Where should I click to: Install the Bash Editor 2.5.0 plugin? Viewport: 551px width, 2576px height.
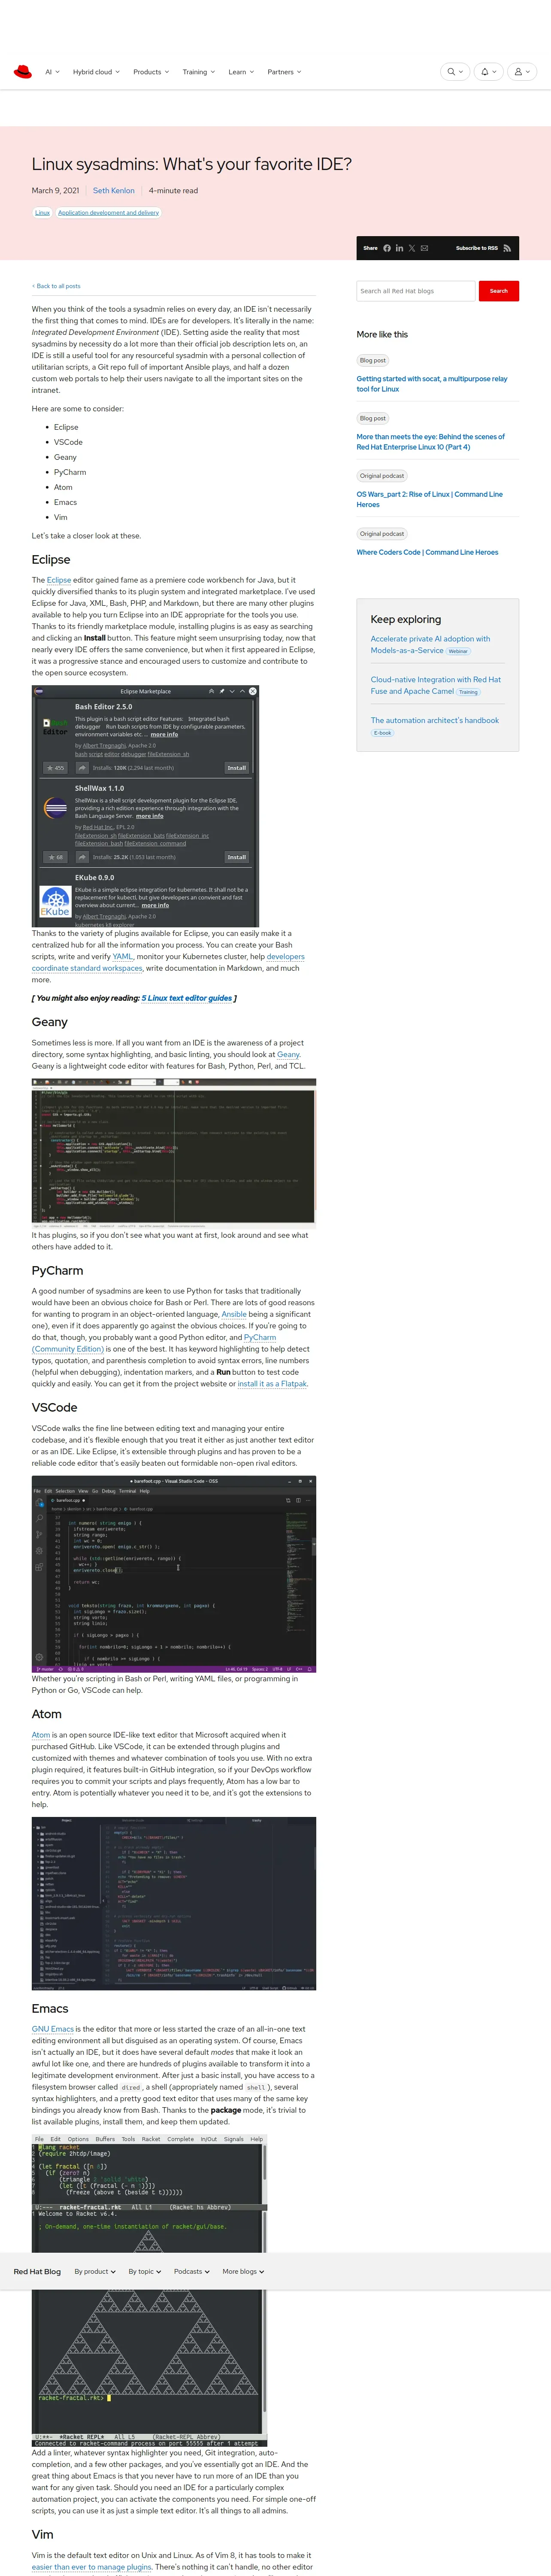point(236,768)
